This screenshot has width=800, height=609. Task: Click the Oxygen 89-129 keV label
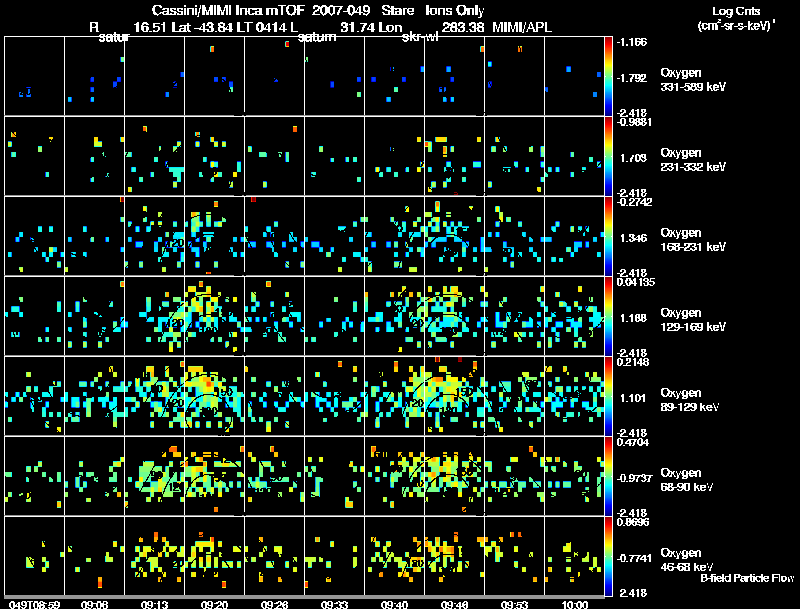pyautogui.click(x=690, y=400)
